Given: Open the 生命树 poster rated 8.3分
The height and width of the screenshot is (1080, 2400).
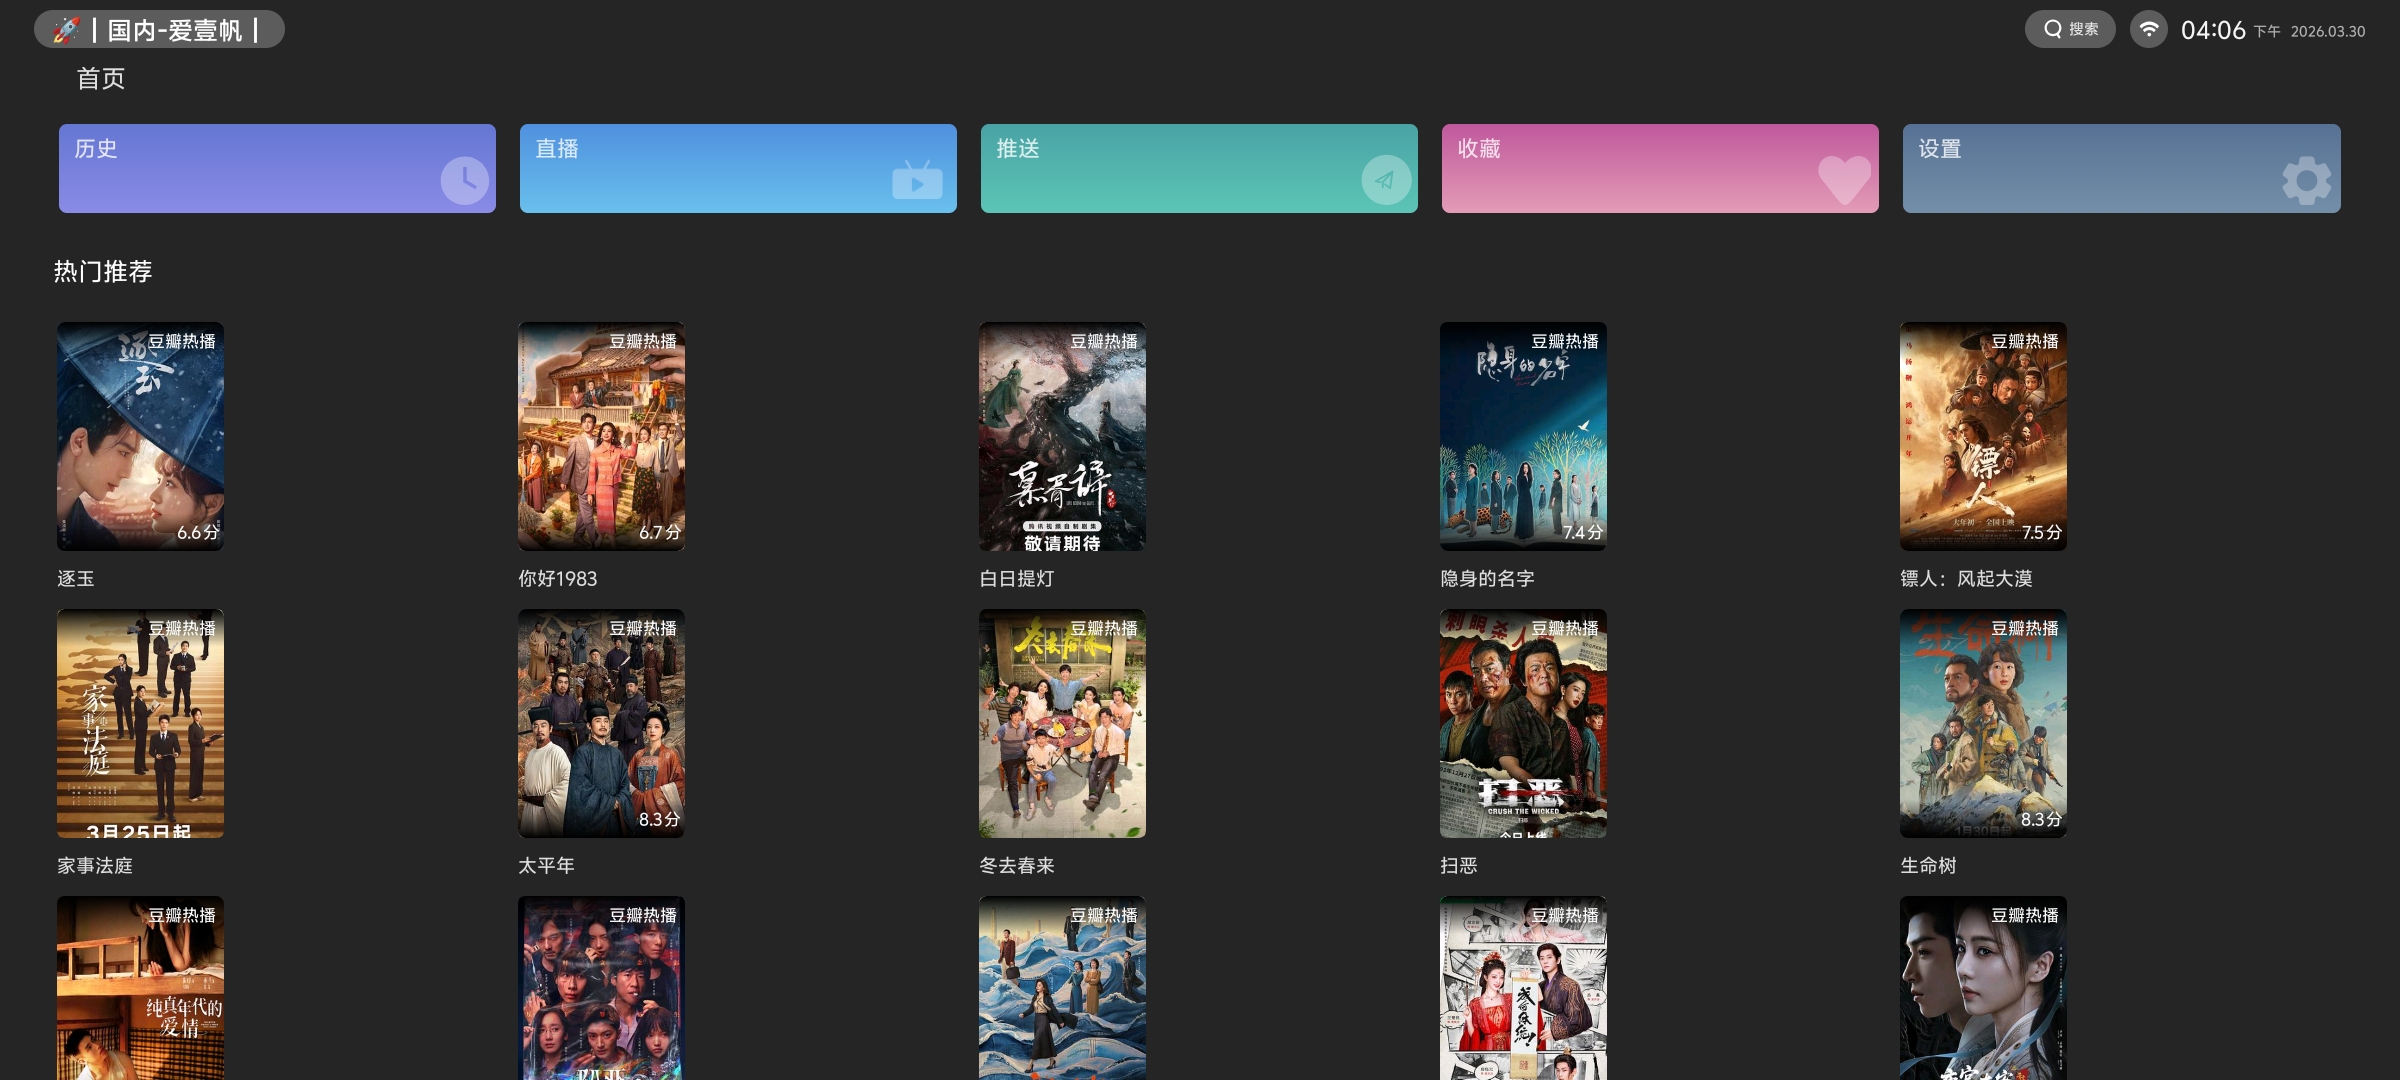Looking at the screenshot, I should [x=1982, y=724].
